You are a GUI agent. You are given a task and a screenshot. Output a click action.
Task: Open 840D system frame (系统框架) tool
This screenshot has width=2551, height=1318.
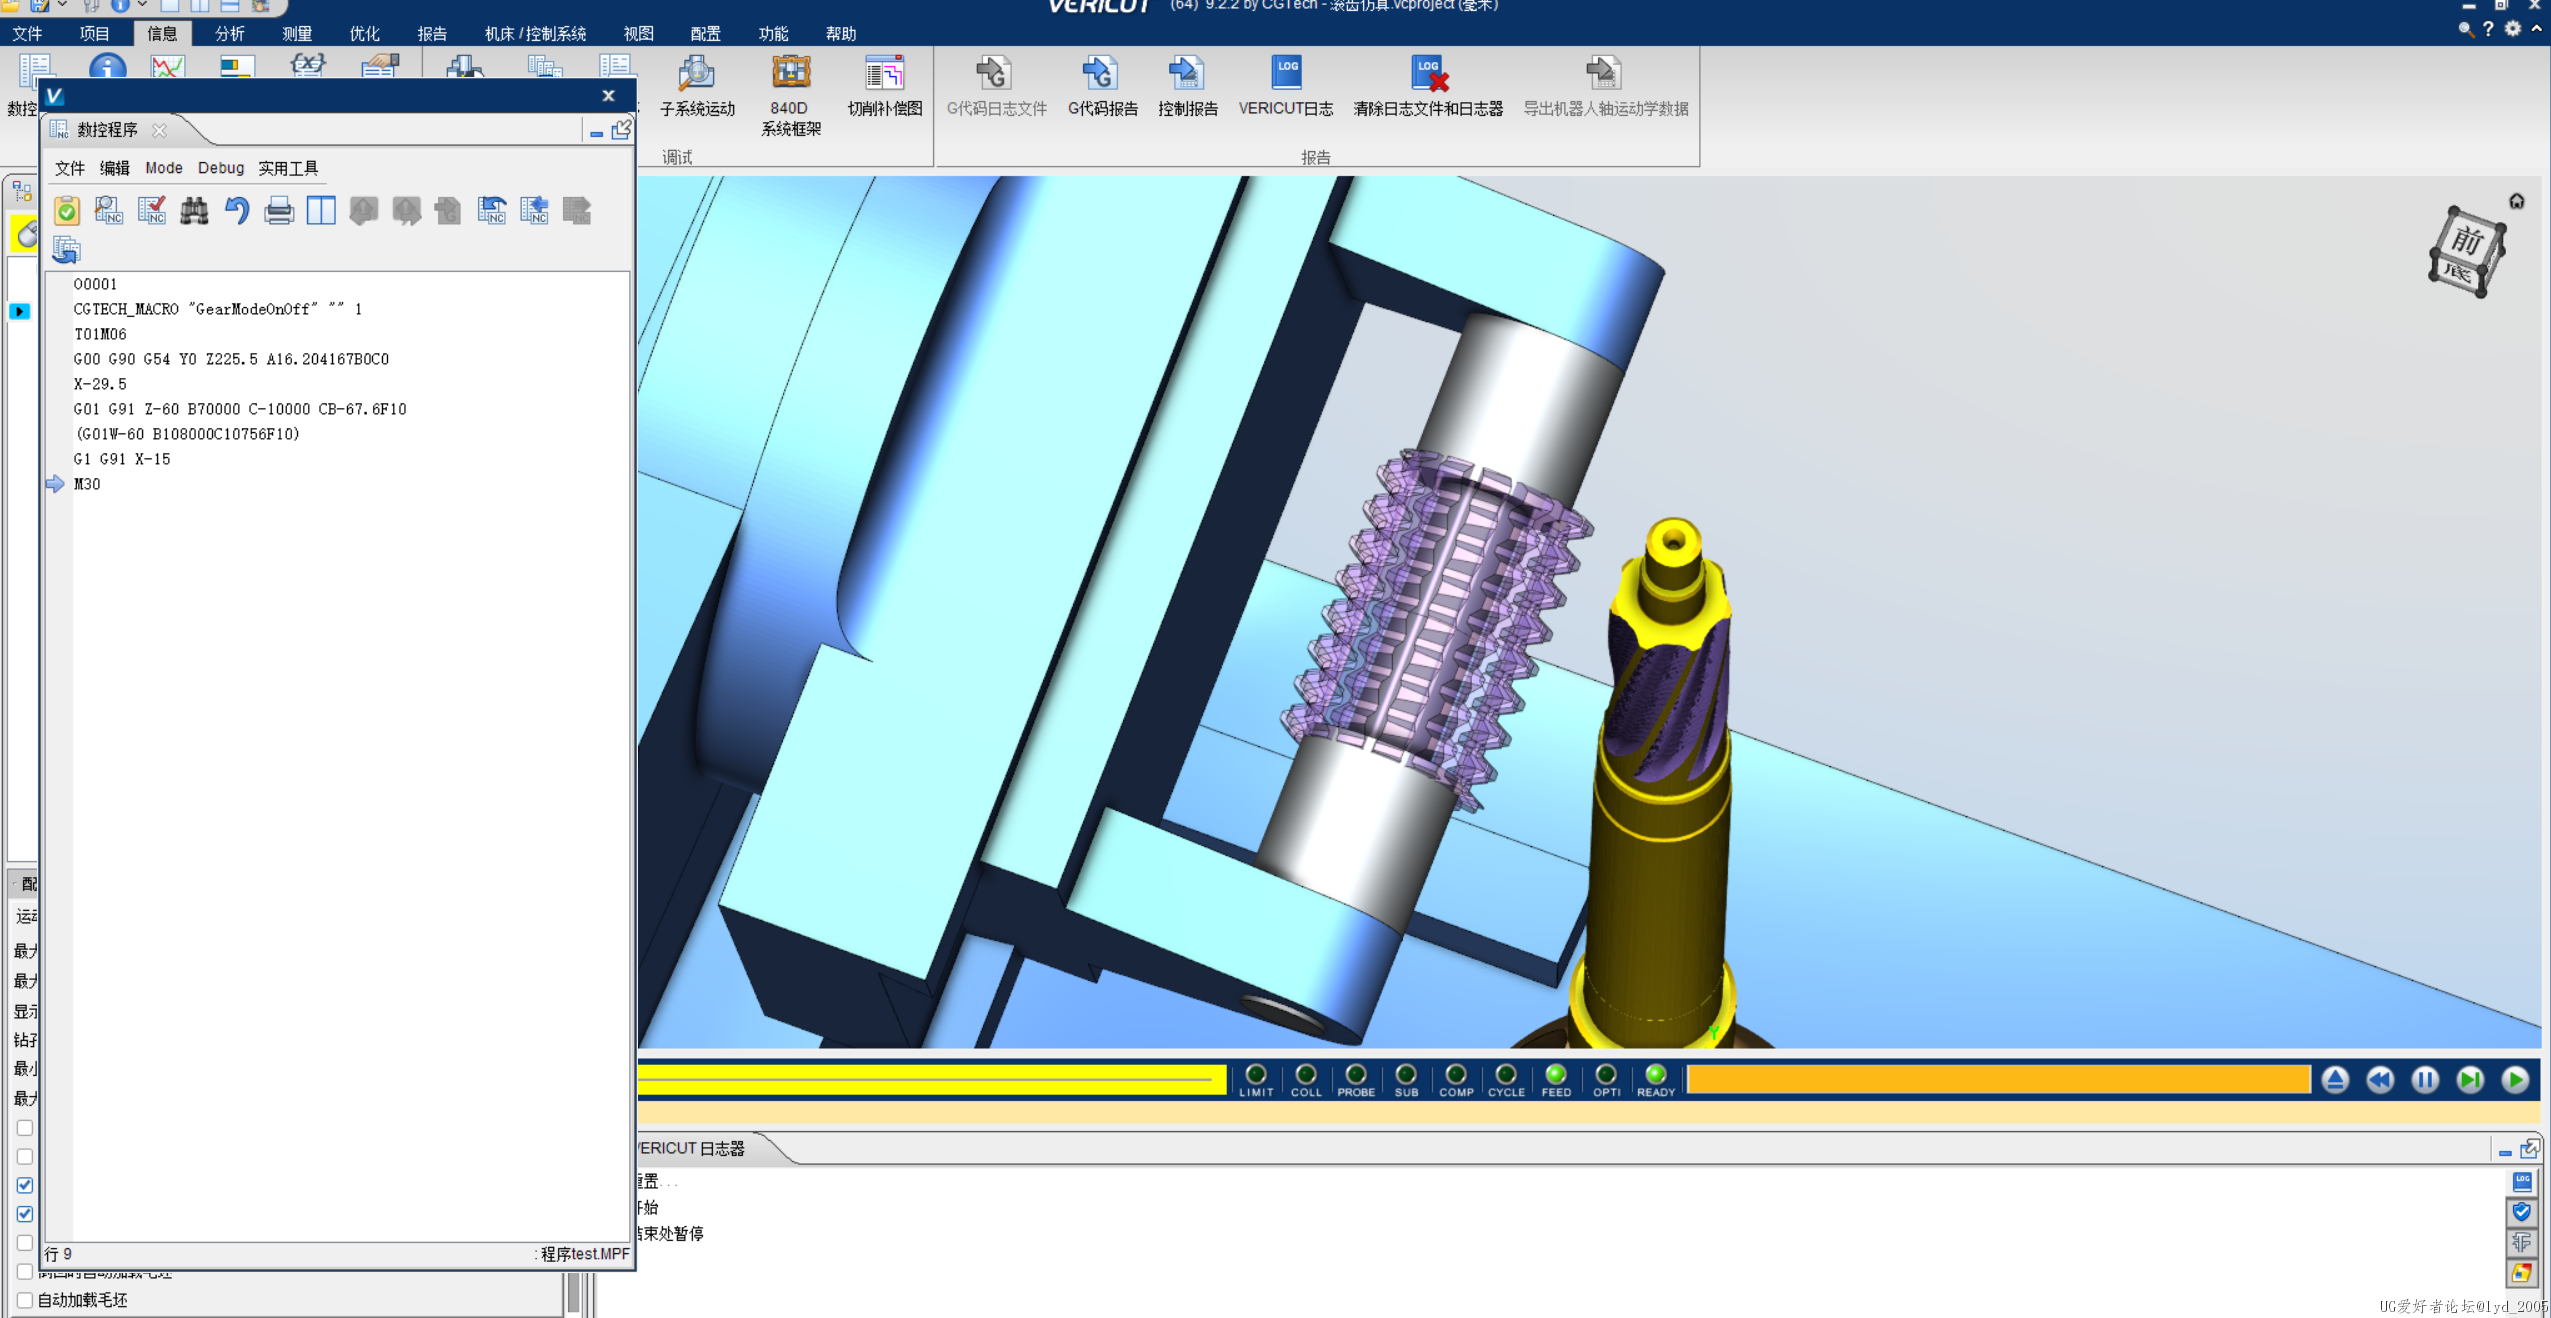click(x=791, y=96)
